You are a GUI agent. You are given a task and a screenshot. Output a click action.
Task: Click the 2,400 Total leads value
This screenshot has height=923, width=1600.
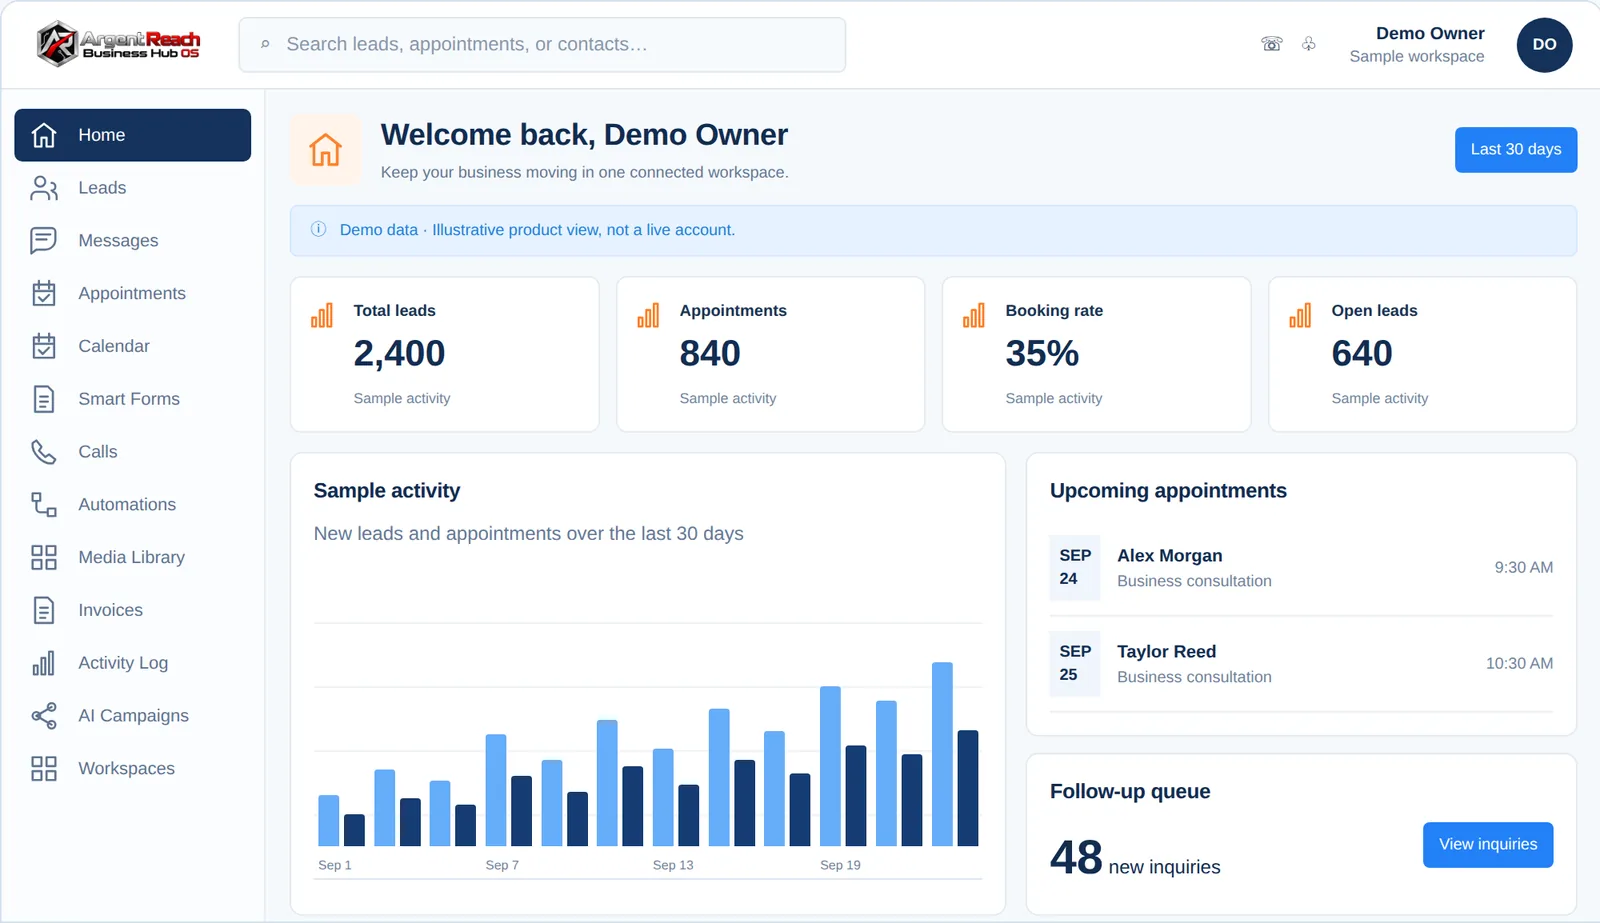(399, 354)
